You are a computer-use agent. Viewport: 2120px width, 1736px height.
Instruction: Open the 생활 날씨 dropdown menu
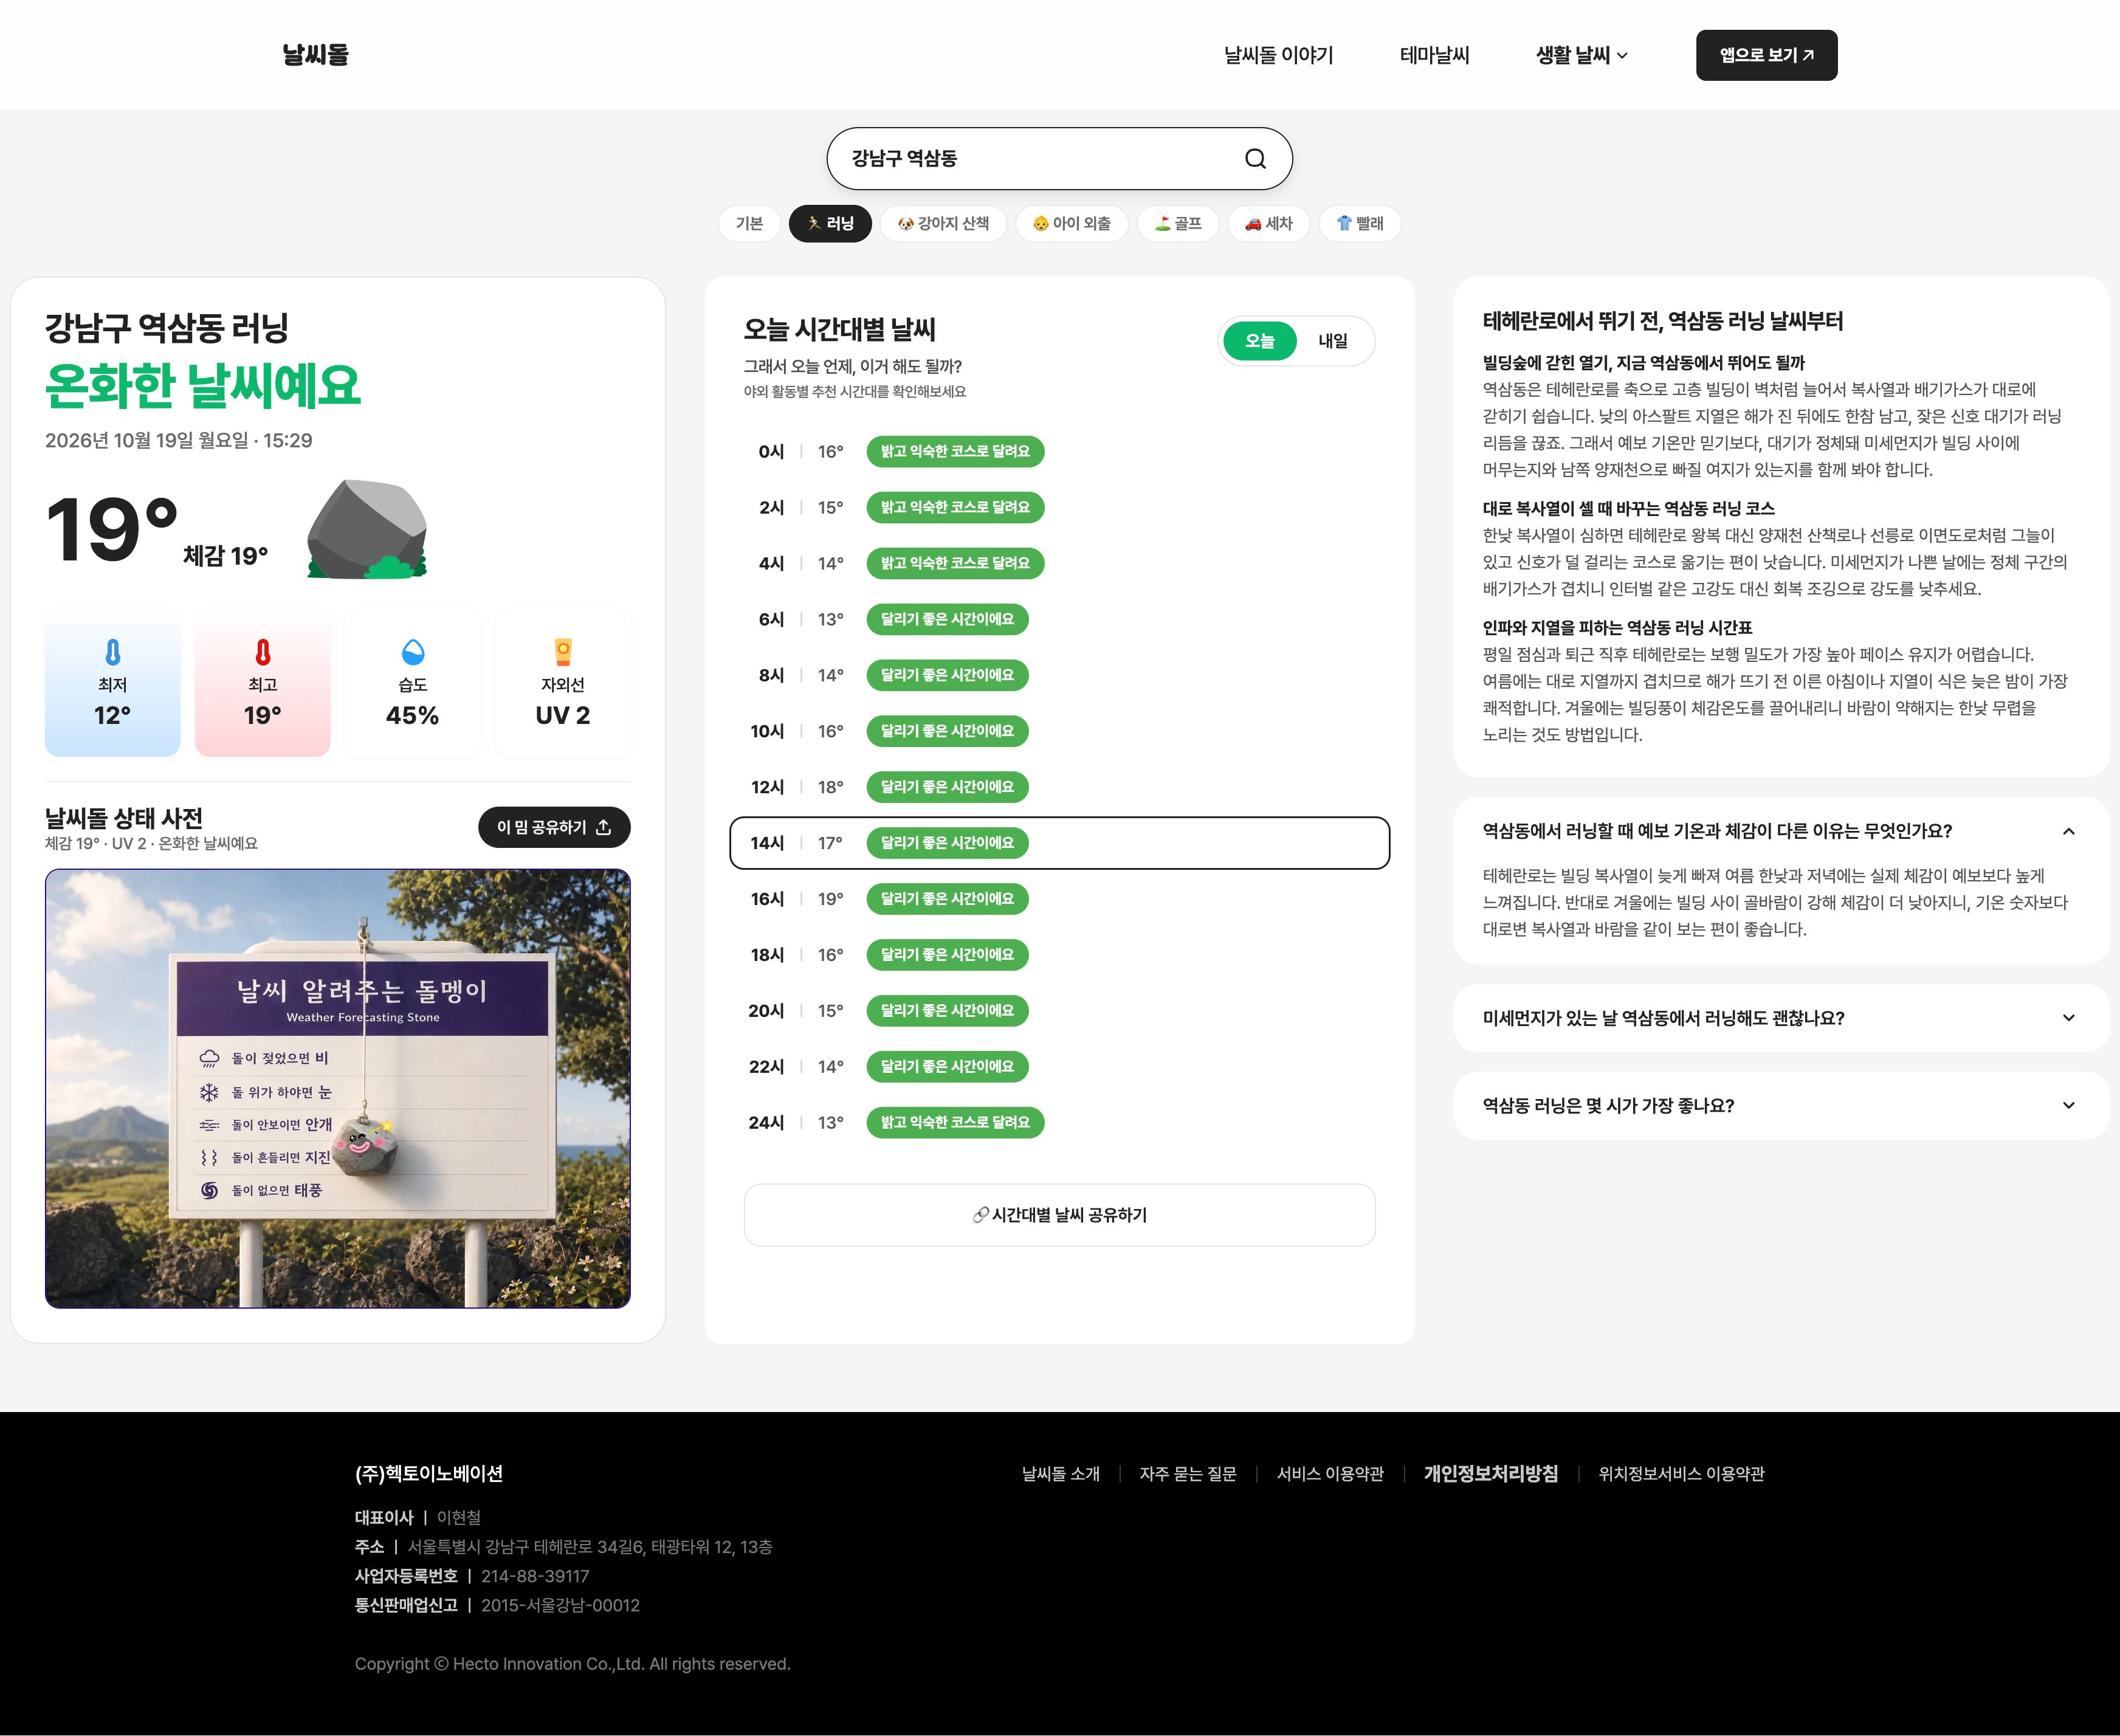tap(1582, 55)
